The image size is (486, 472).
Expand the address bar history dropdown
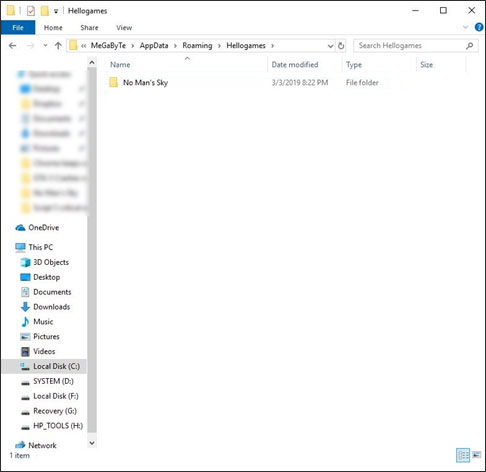pos(330,46)
